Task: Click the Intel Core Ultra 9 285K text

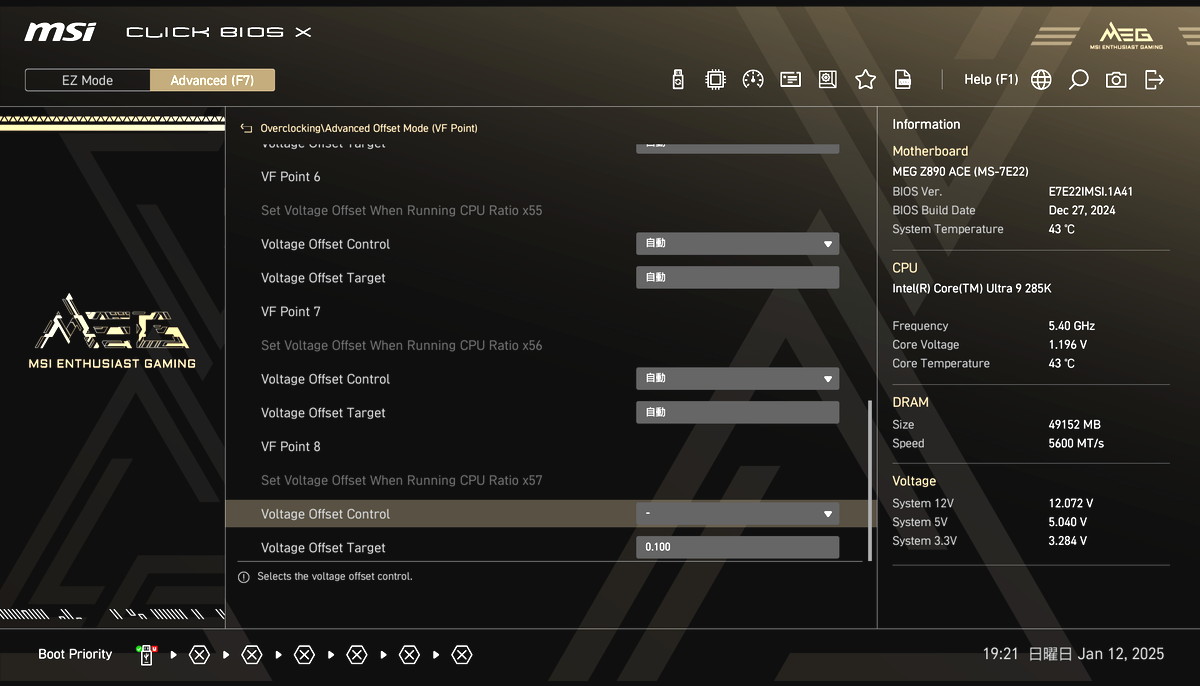Action: coord(972,289)
